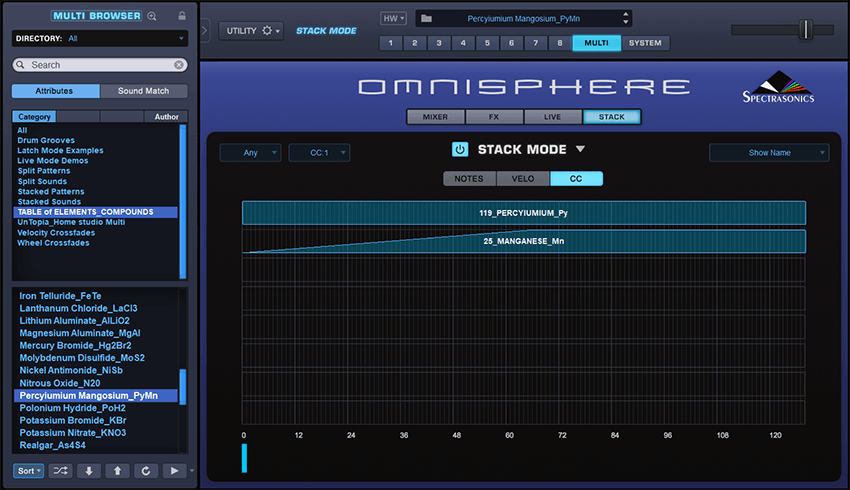Image resolution: width=850 pixels, height=490 pixels.
Task: Open the MIXER tab
Action: (x=435, y=117)
